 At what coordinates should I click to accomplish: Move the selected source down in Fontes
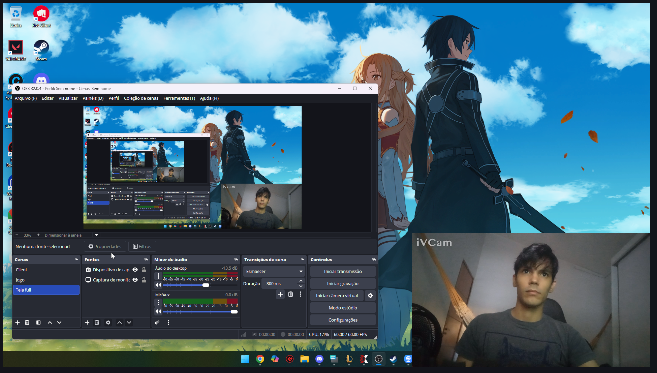pyautogui.click(x=129, y=322)
